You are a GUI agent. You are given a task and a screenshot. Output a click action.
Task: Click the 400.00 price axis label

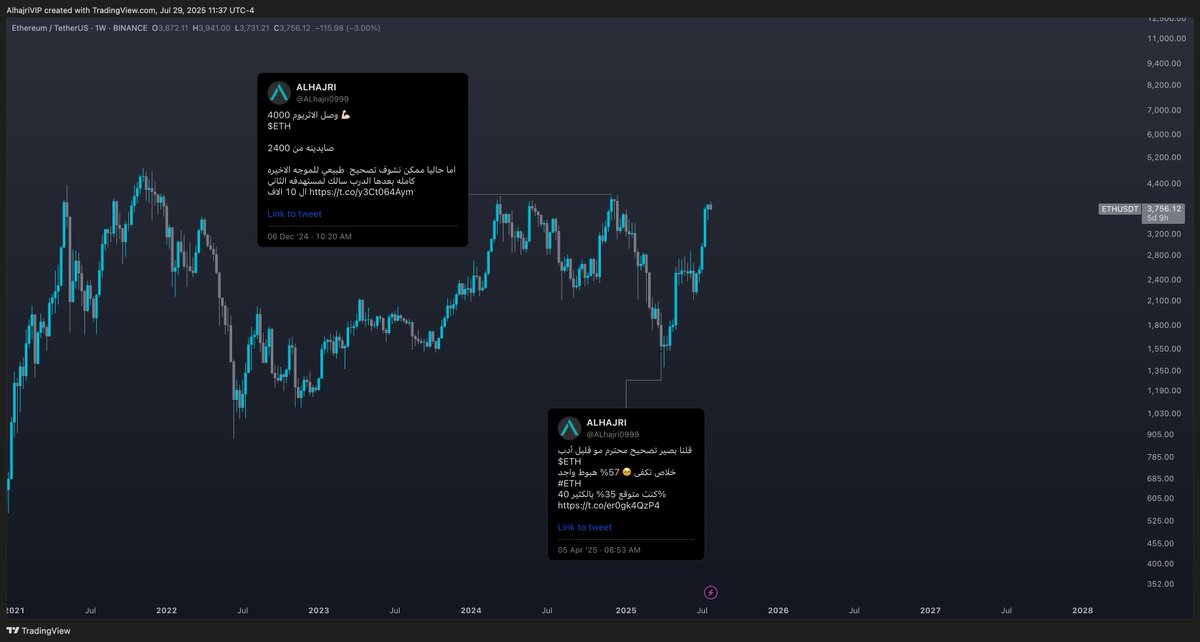tap(1160, 563)
